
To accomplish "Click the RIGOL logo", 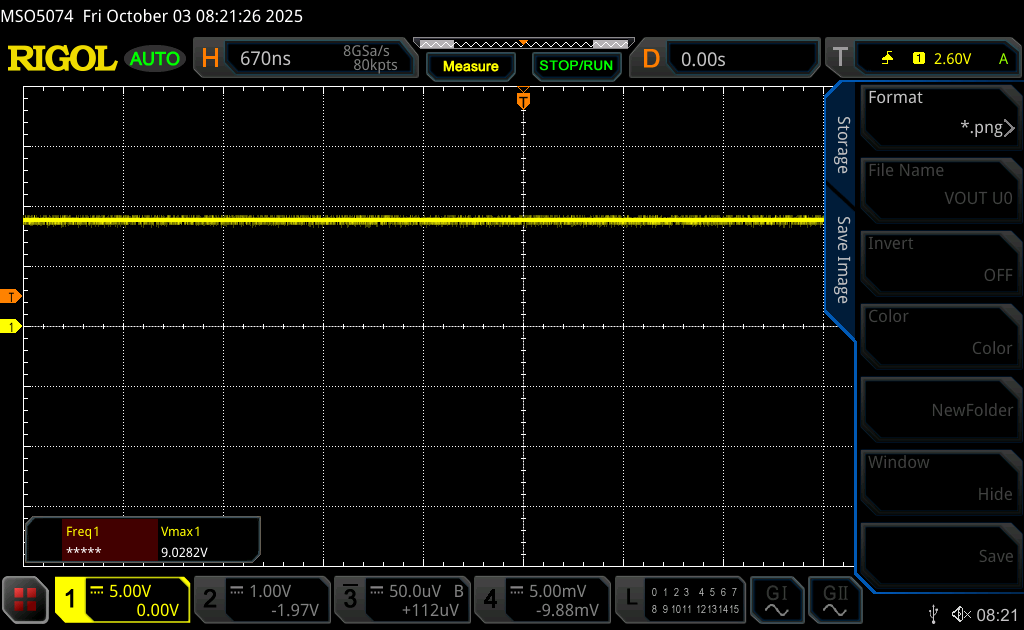I will 62,59.
